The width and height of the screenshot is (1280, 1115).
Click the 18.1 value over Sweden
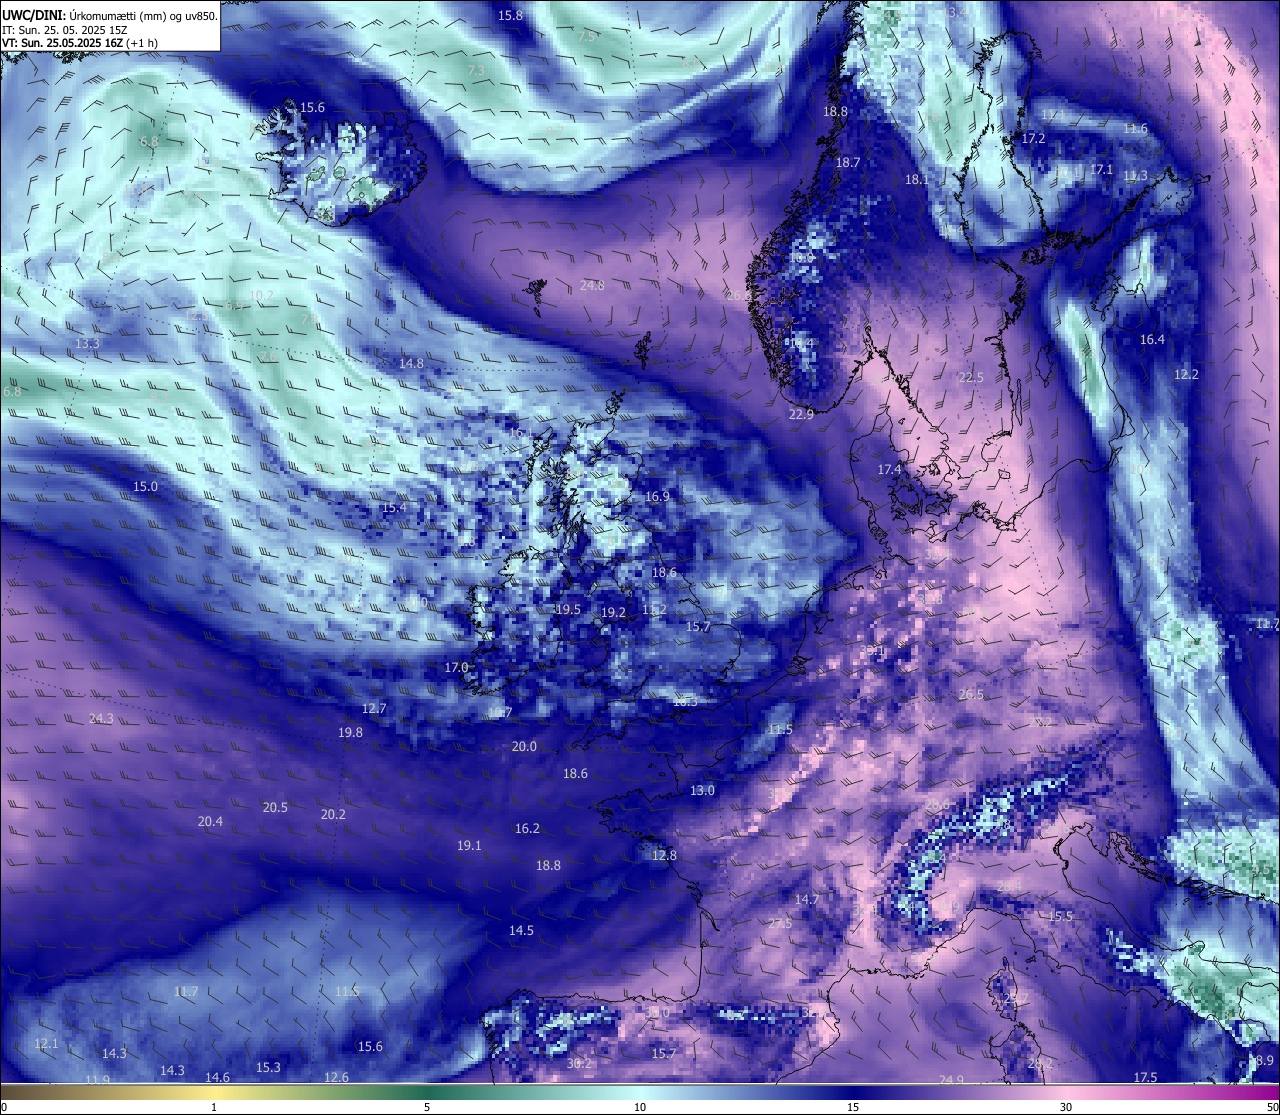[917, 179]
